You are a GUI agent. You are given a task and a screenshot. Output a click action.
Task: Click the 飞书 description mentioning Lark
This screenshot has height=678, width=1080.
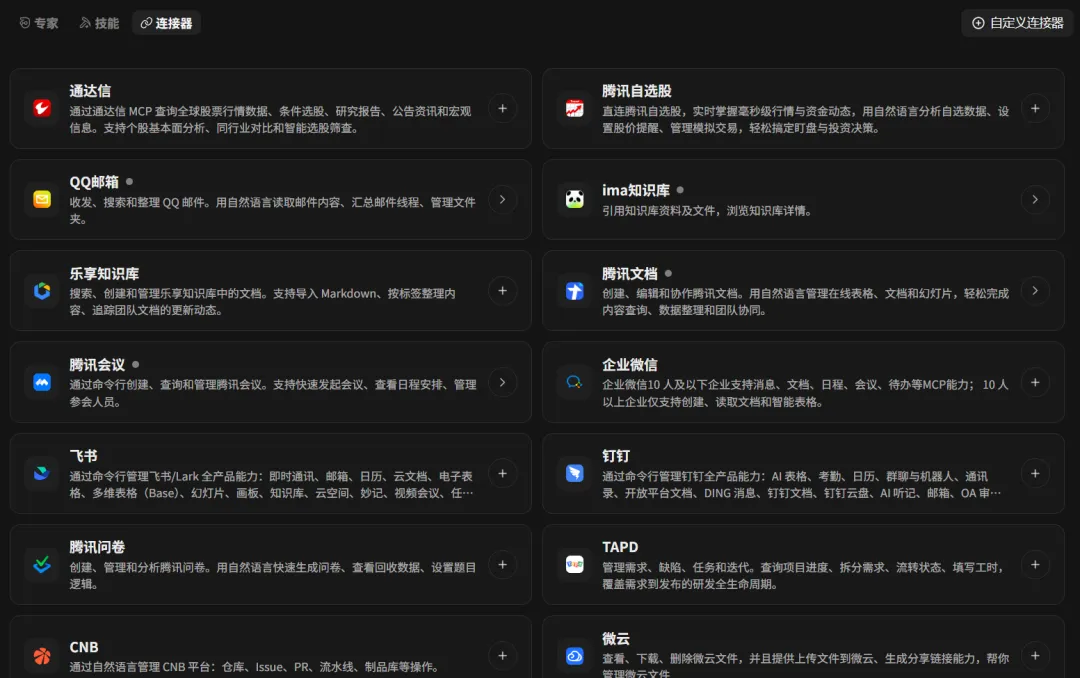tap(271, 484)
